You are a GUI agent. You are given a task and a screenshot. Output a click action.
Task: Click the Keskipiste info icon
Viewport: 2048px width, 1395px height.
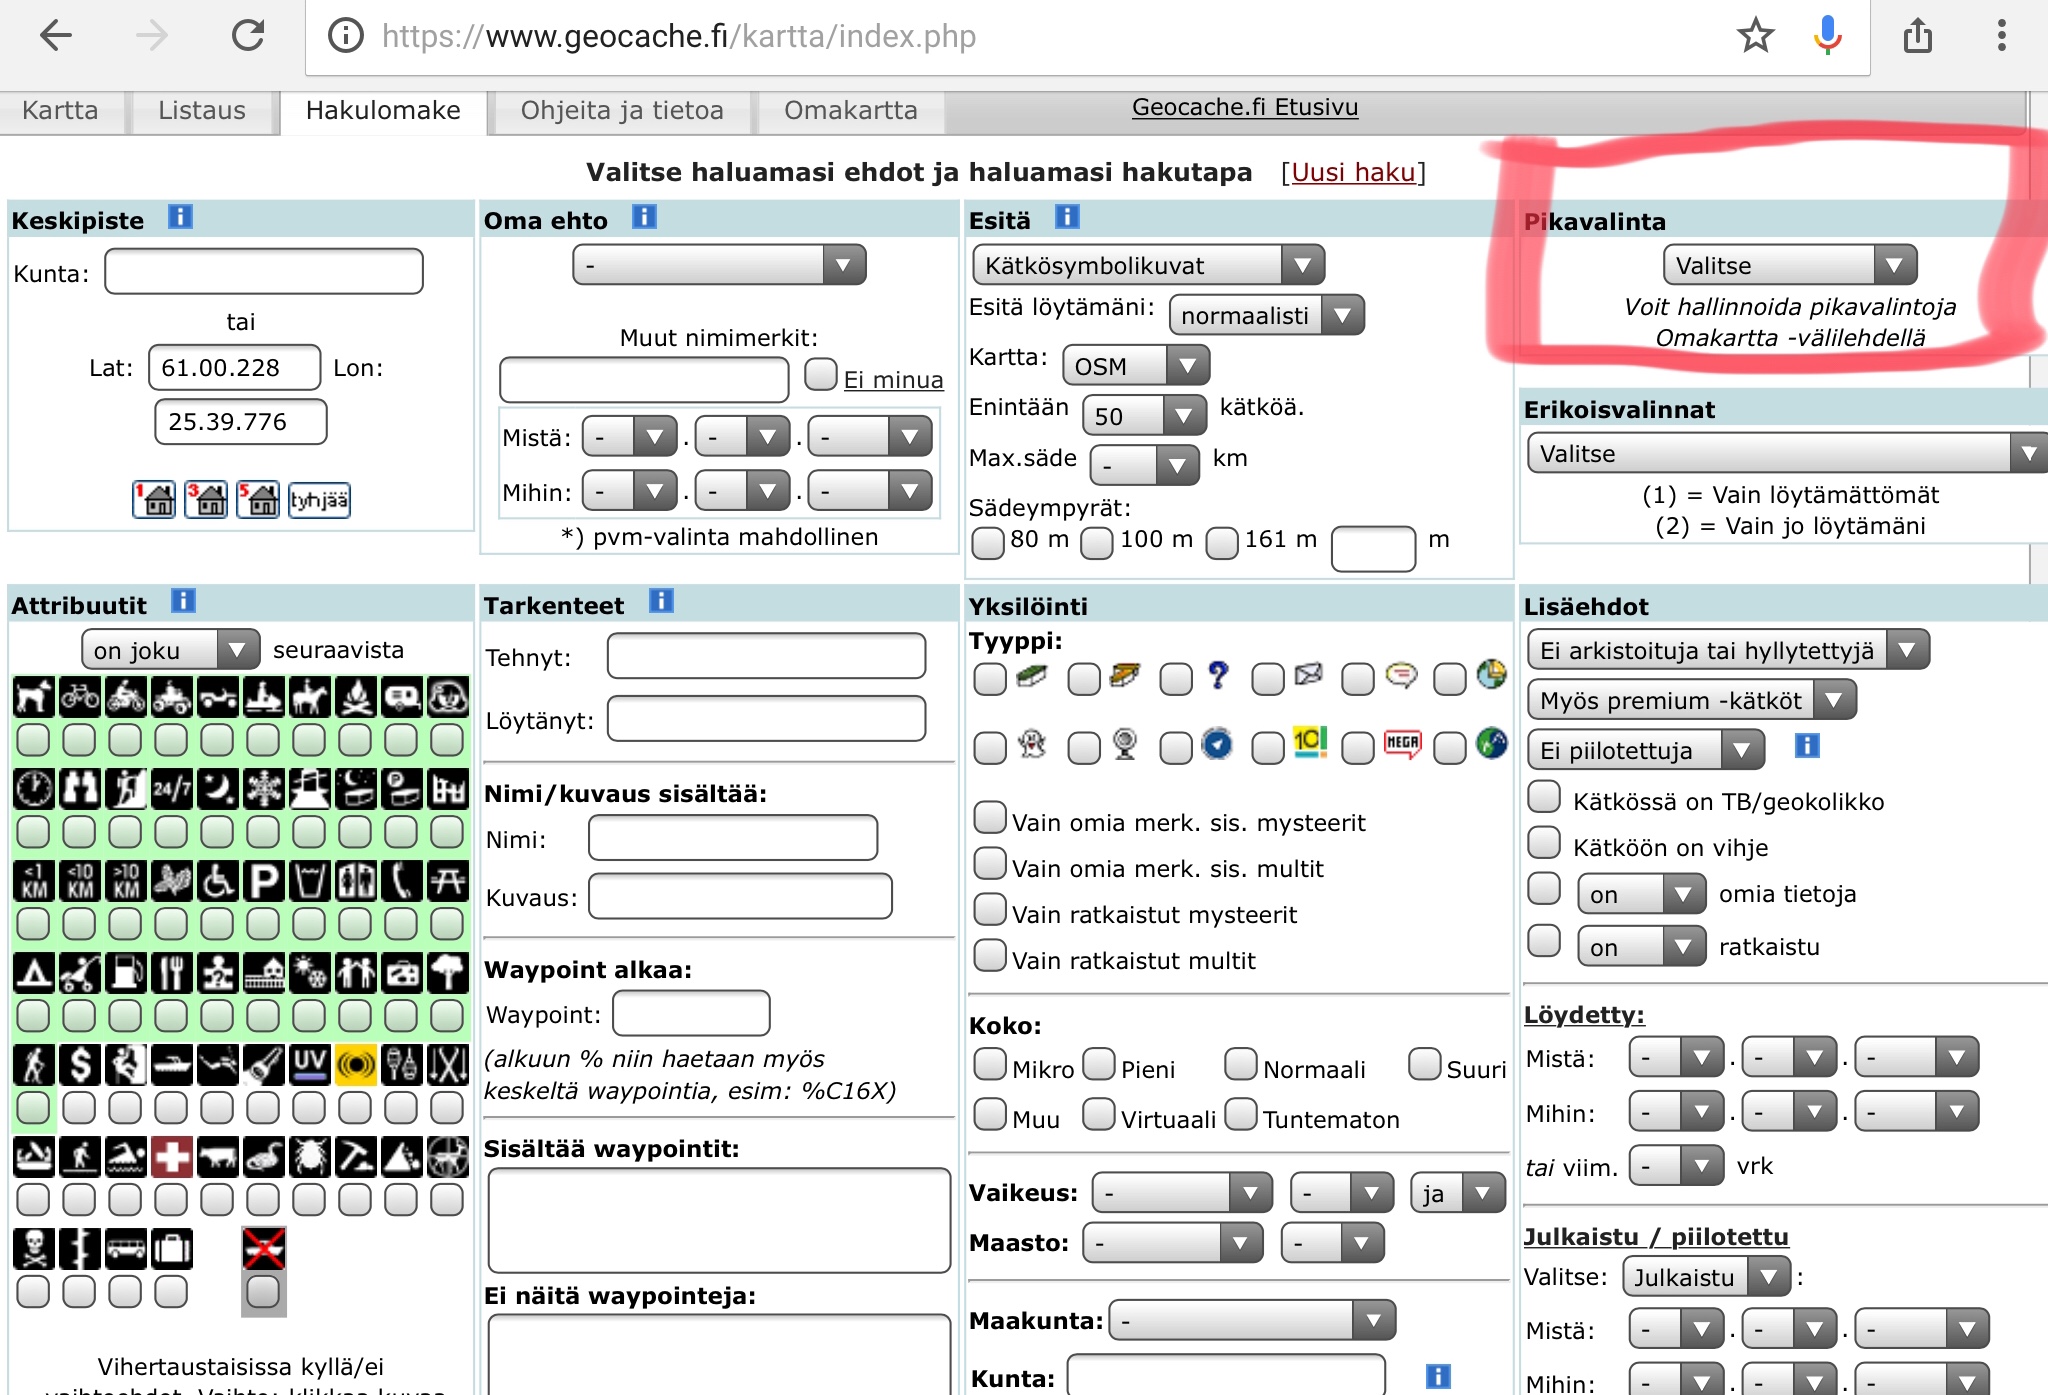(180, 217)
